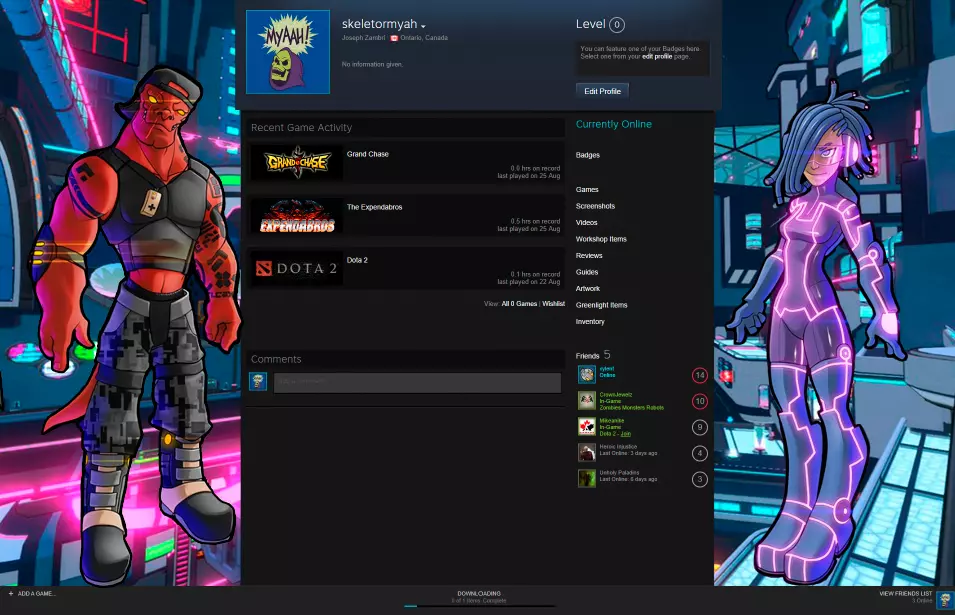955x615 pixels.
Task: Open Screenshots in profile sidebar
Action: (x=595, y=206)
